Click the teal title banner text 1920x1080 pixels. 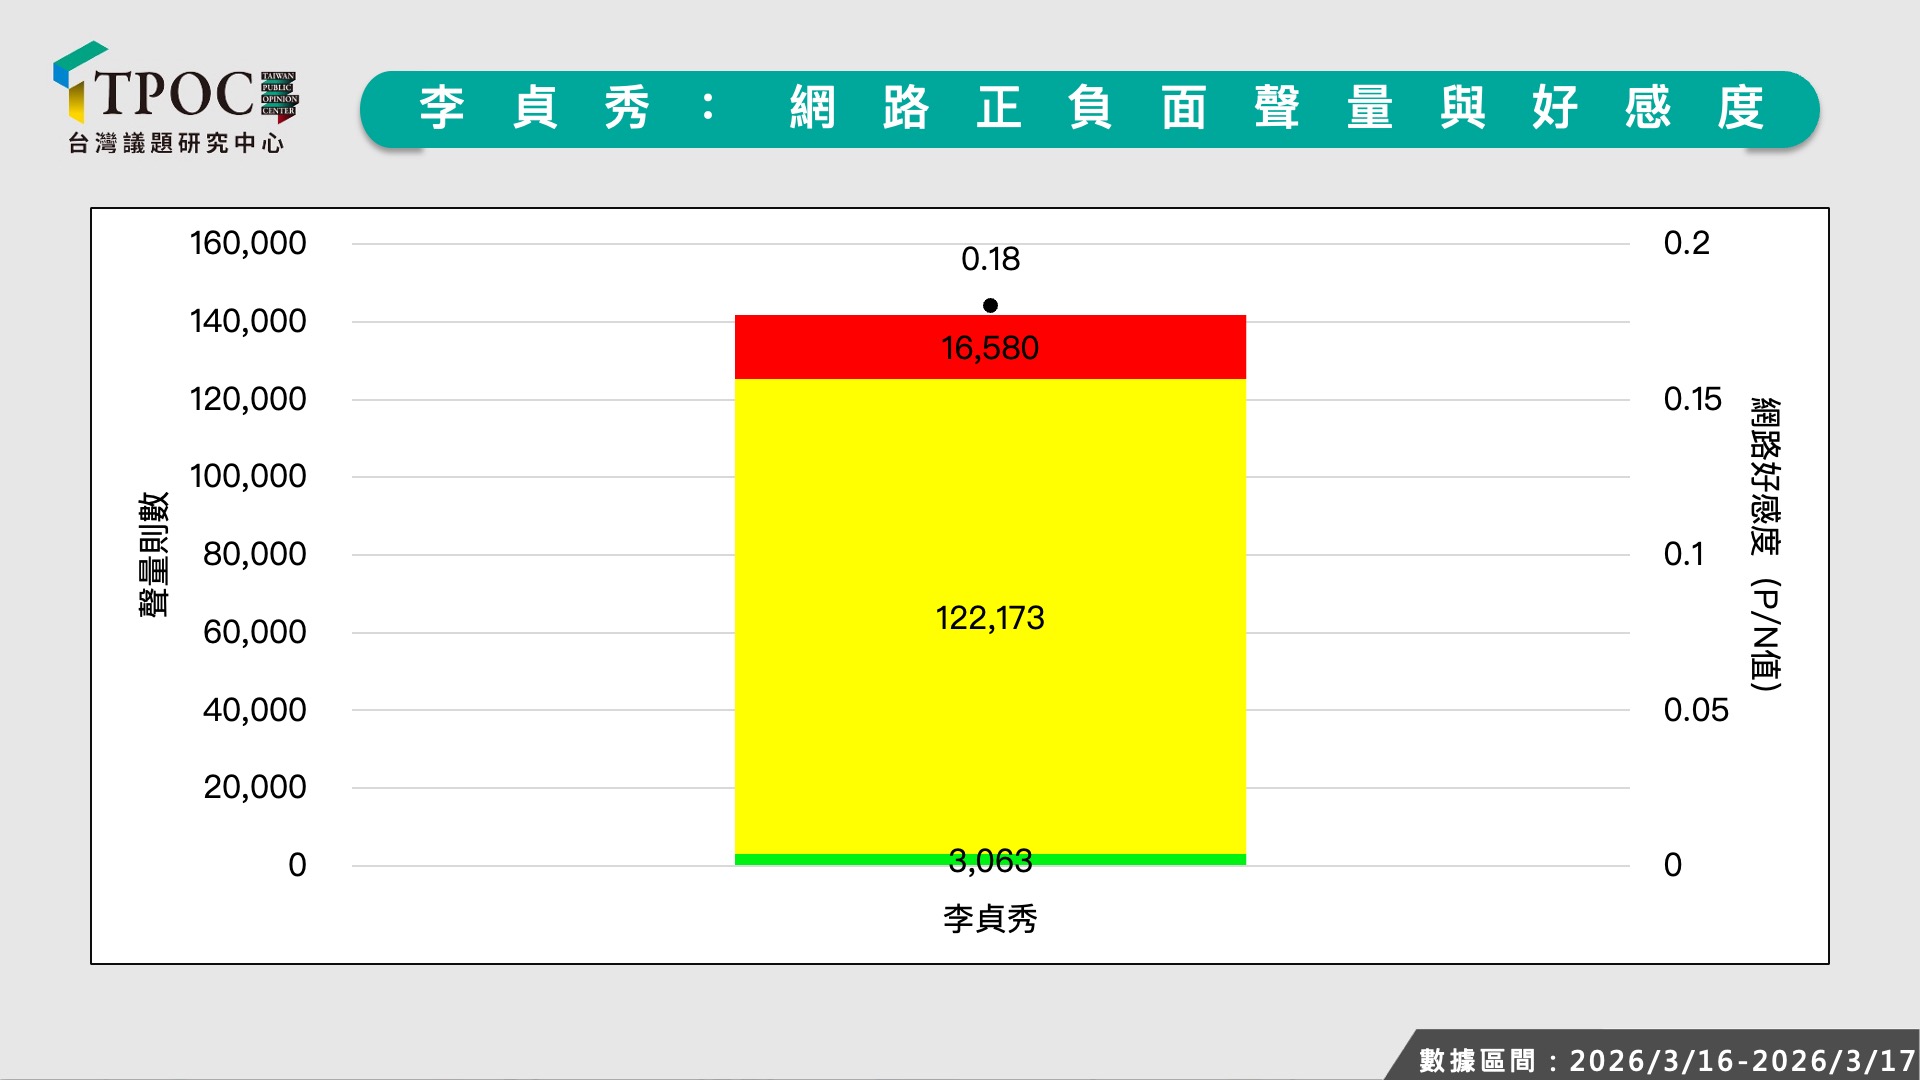tap(1090, 108)
